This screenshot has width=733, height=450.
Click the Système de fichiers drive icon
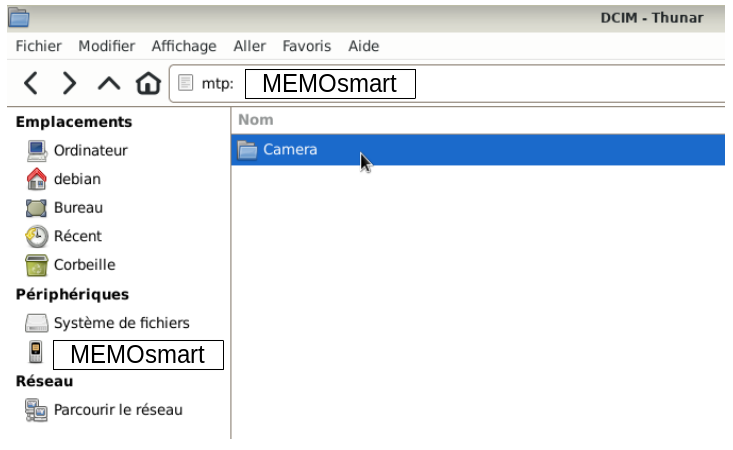(x=36, y=323)
